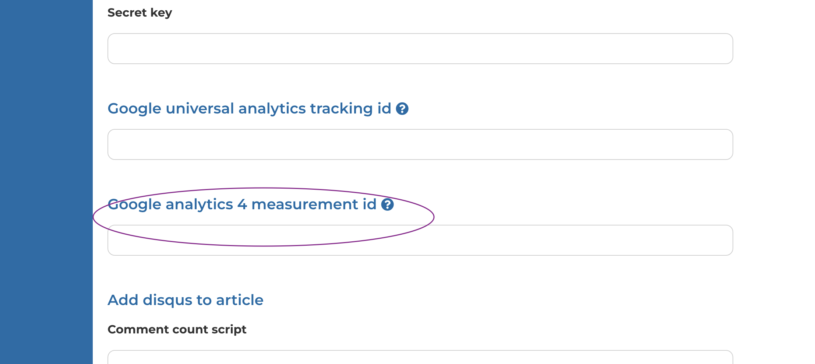
Task: Select the analytics 4 measurement id field
Action: click(x=420, y=240)
